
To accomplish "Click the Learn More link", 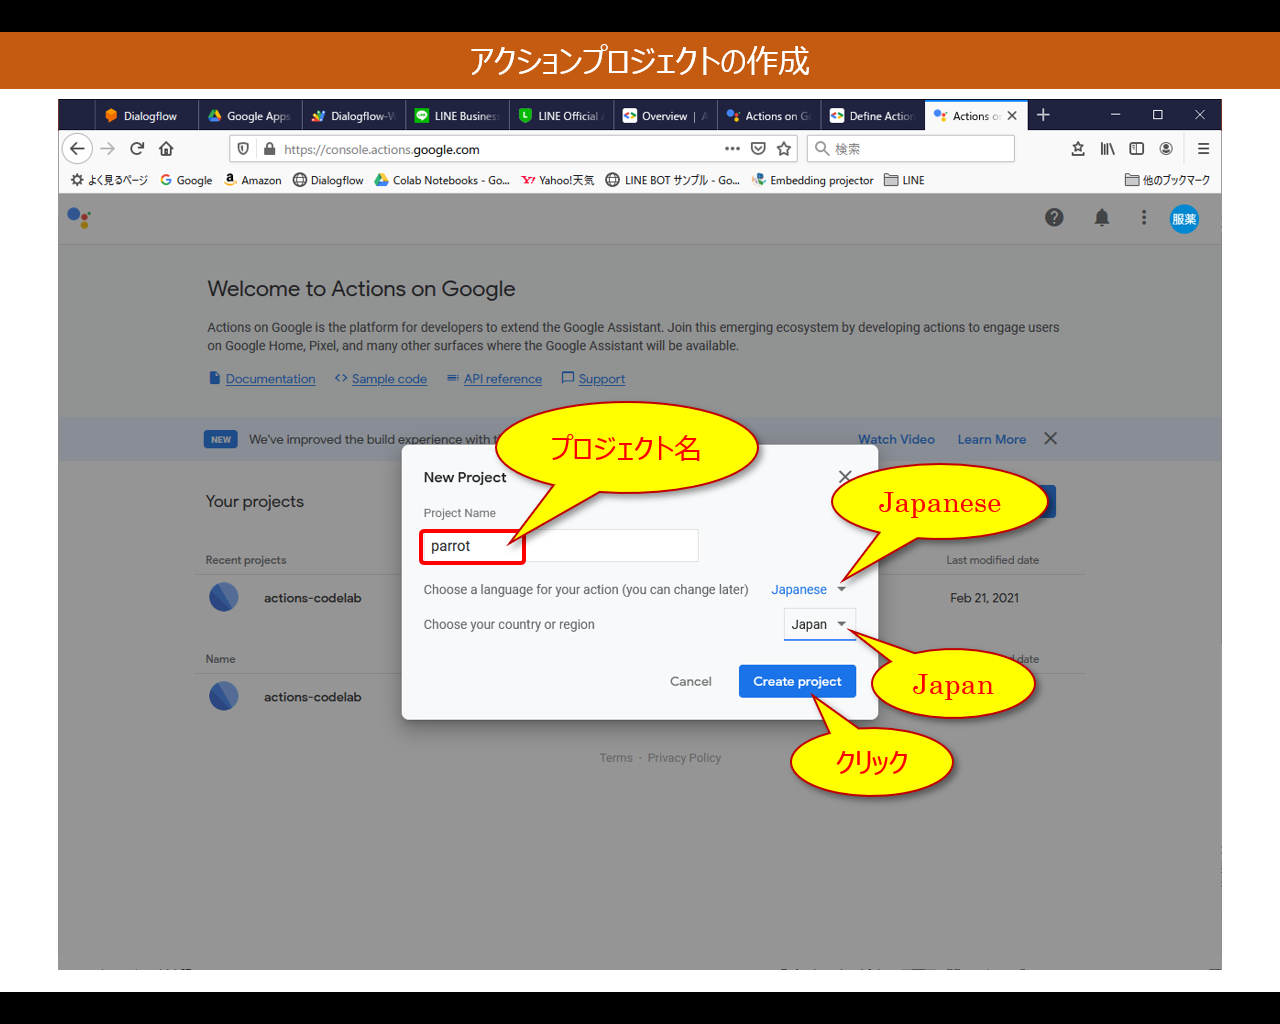I will [x=992, y=439].
